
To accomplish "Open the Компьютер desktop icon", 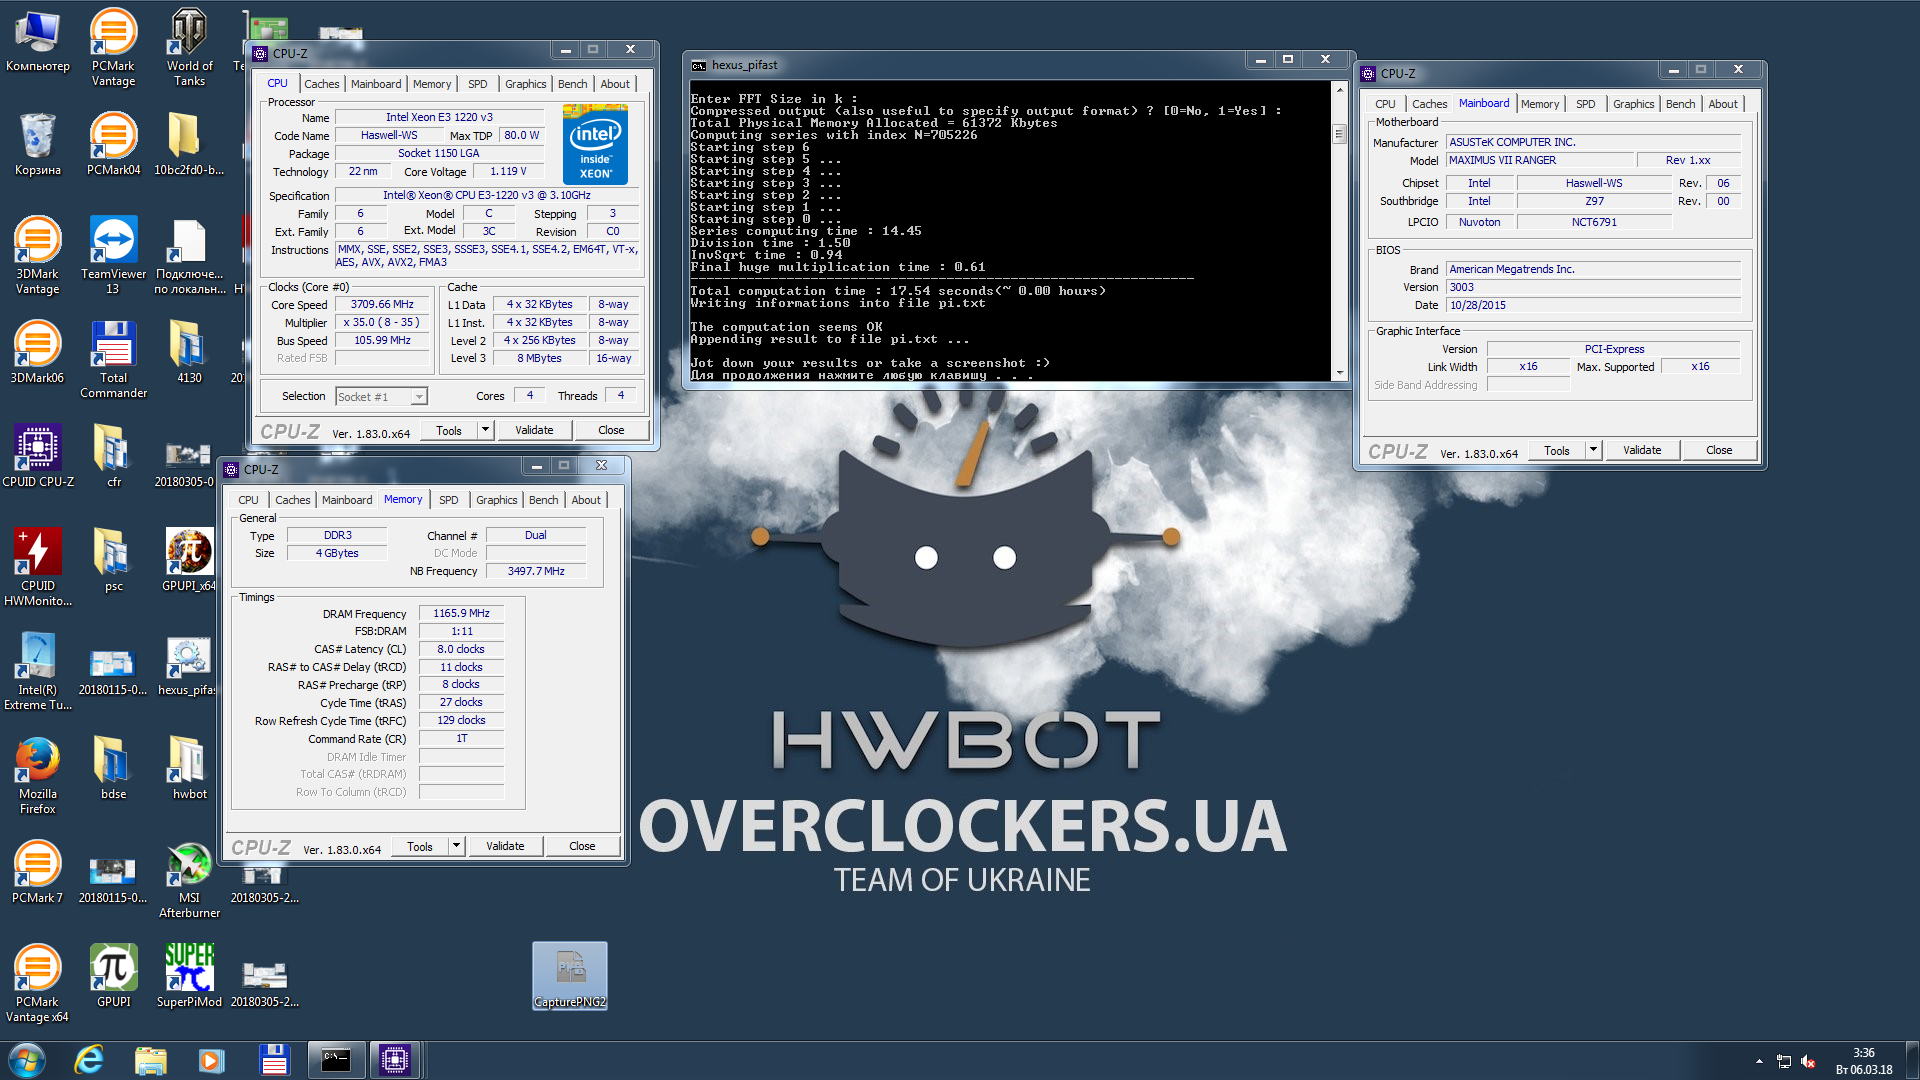I will click(37, 40).
